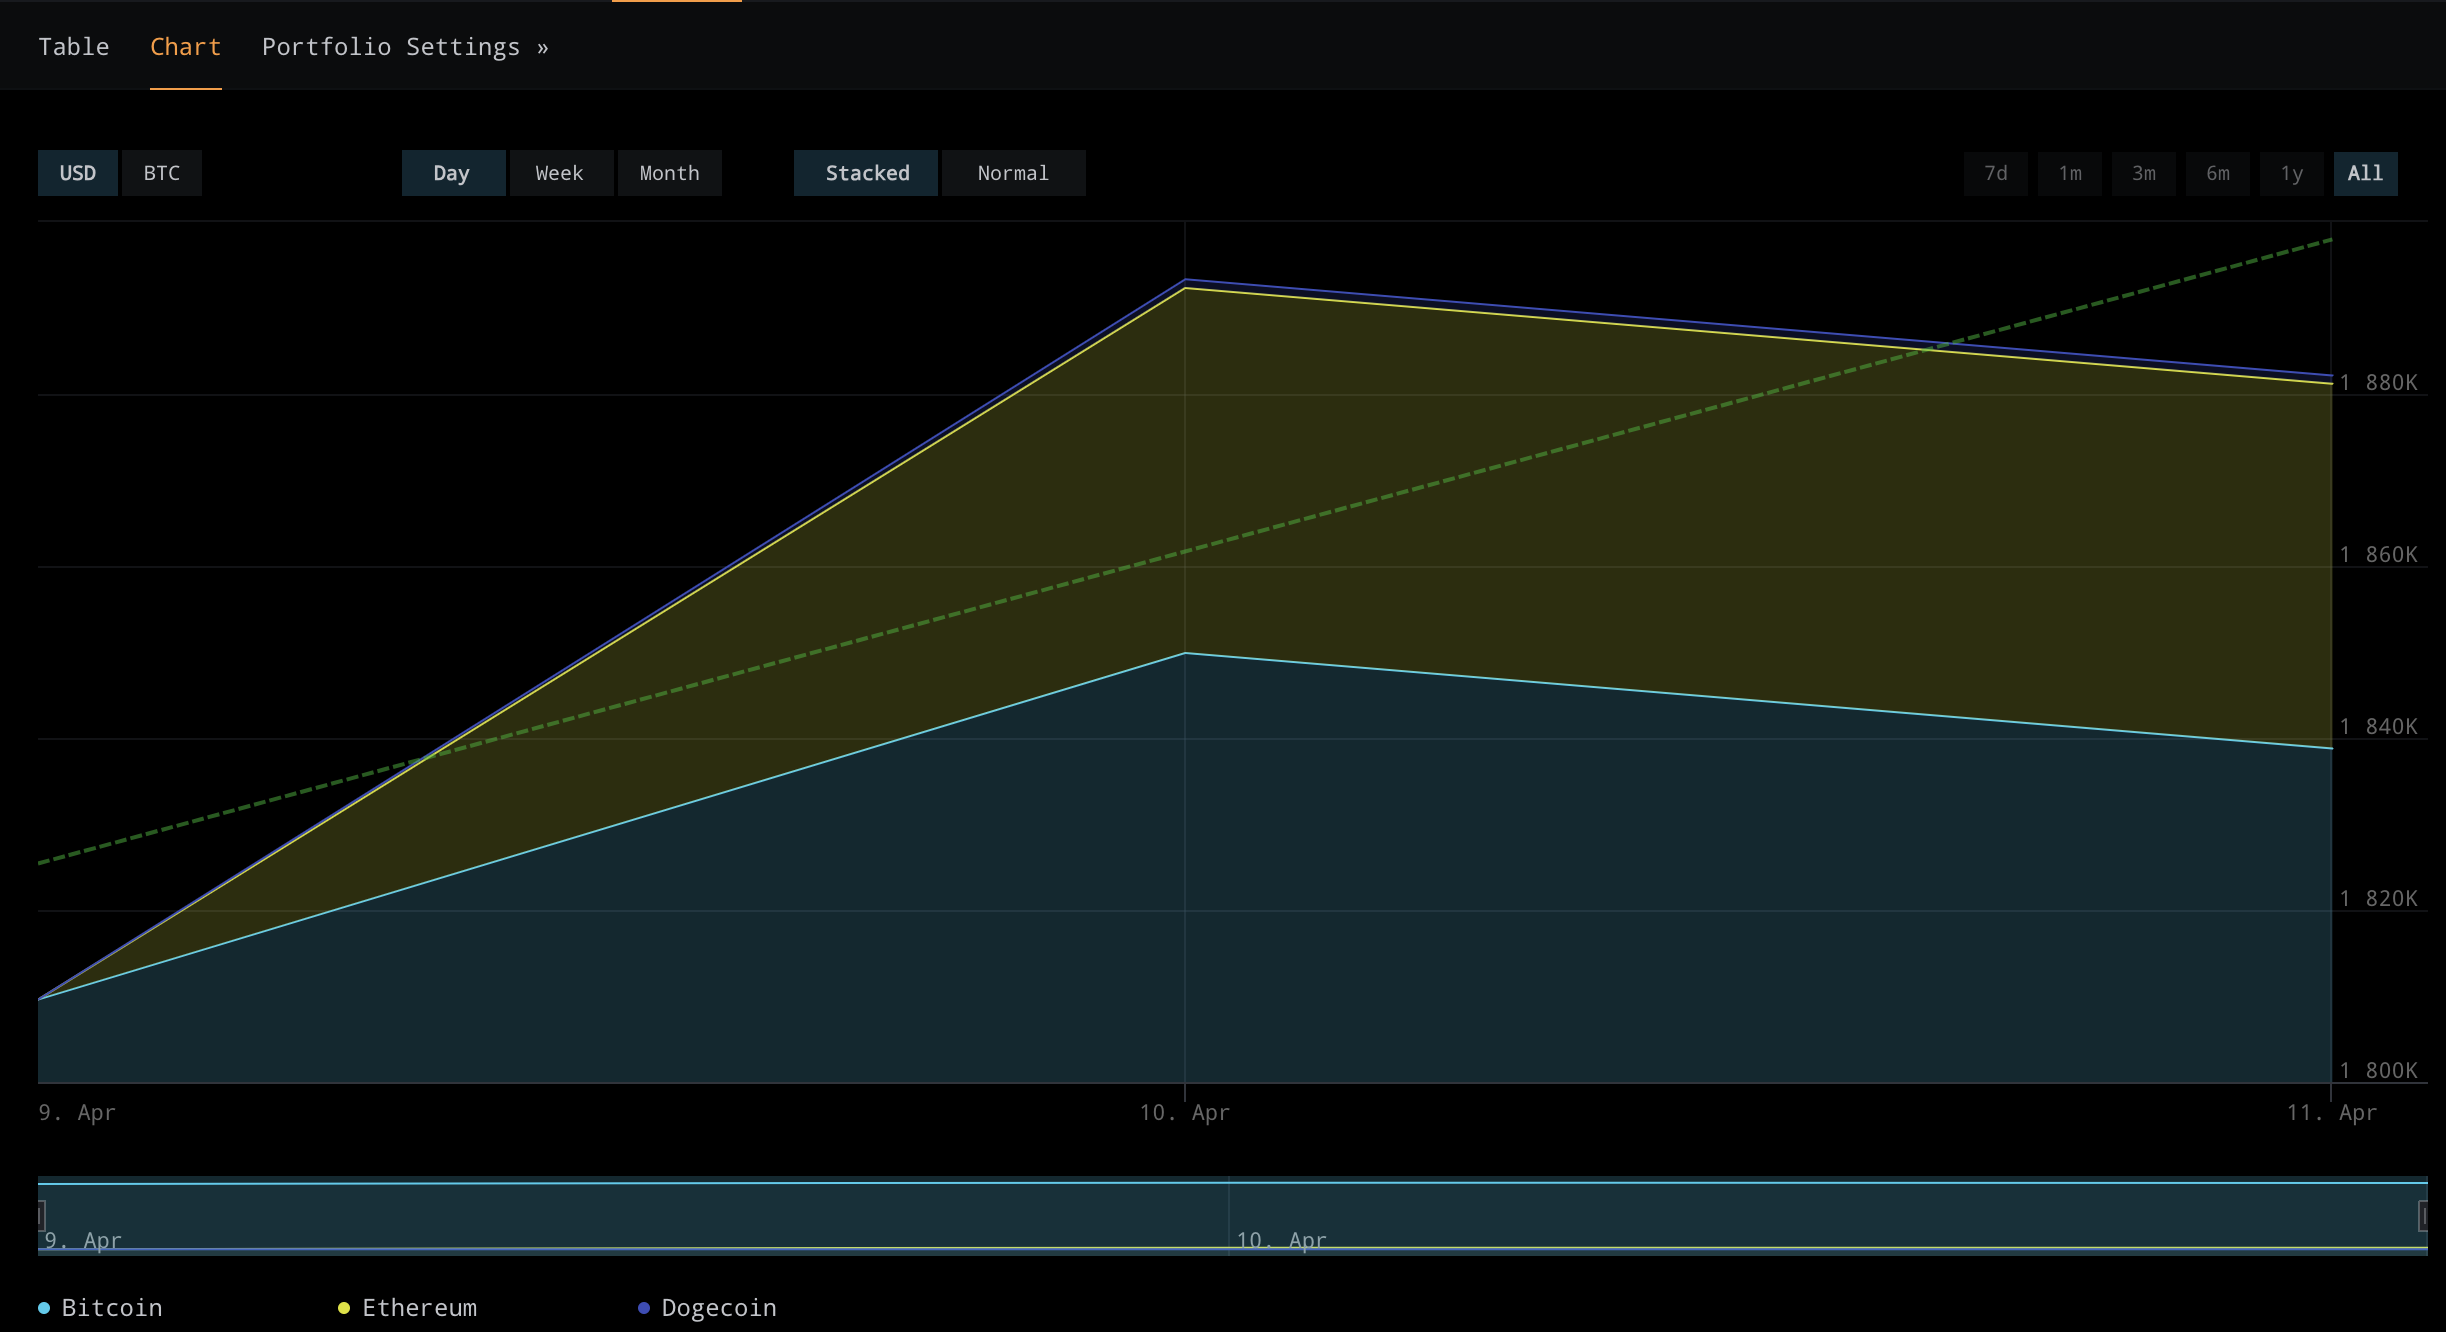
Task: Switch chart to Normal mode
Action: coord(1013,172)
